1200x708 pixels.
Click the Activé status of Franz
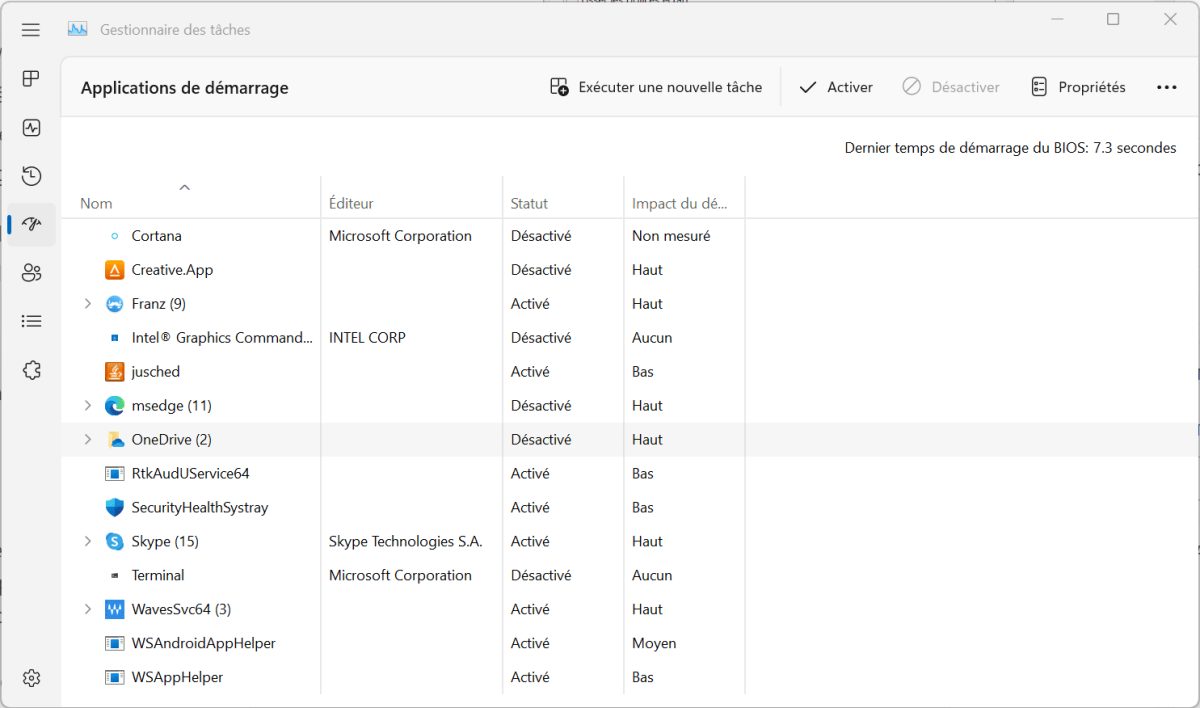[530, 304]
